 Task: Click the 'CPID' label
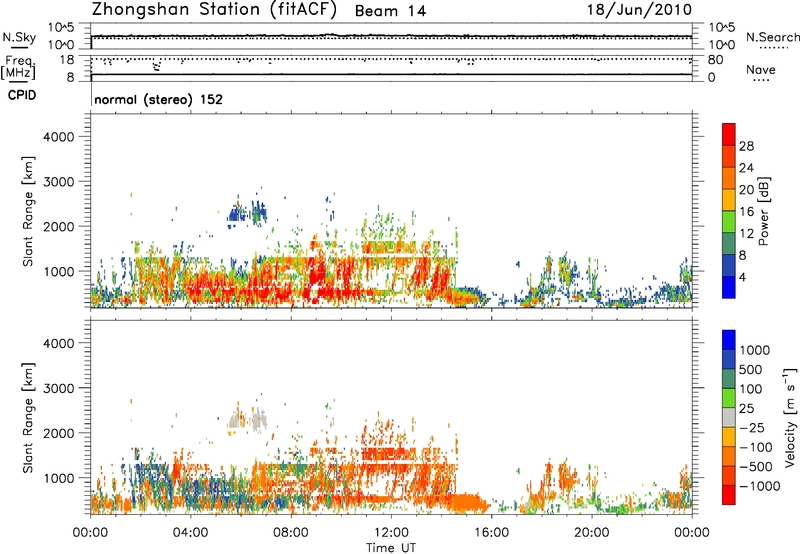tap(22, 95)
